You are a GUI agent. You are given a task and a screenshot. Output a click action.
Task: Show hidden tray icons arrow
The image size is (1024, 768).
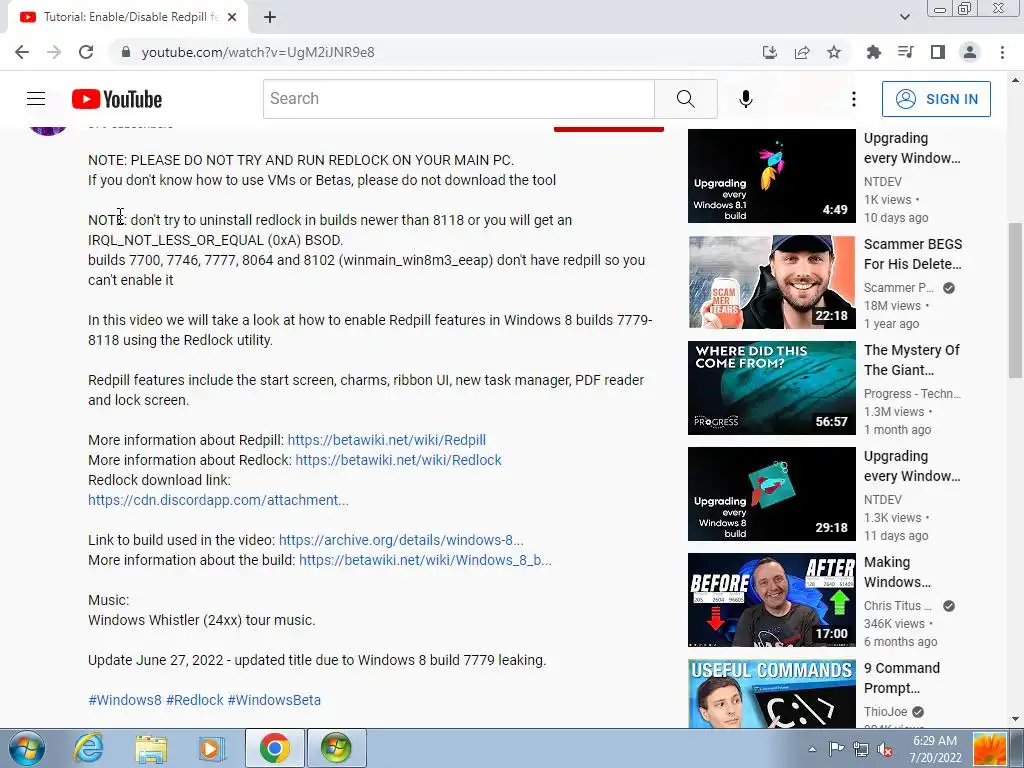[x=812, y=749]
